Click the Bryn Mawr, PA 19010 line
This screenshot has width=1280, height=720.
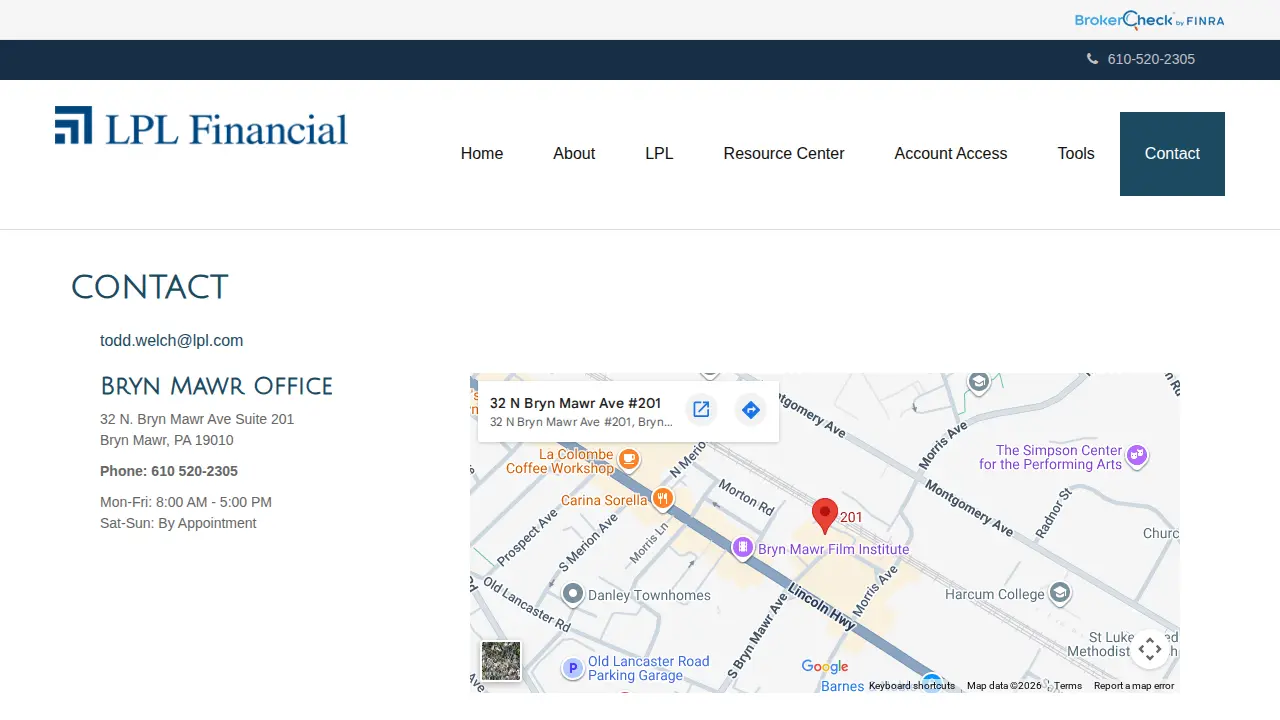tap(167, 440)
